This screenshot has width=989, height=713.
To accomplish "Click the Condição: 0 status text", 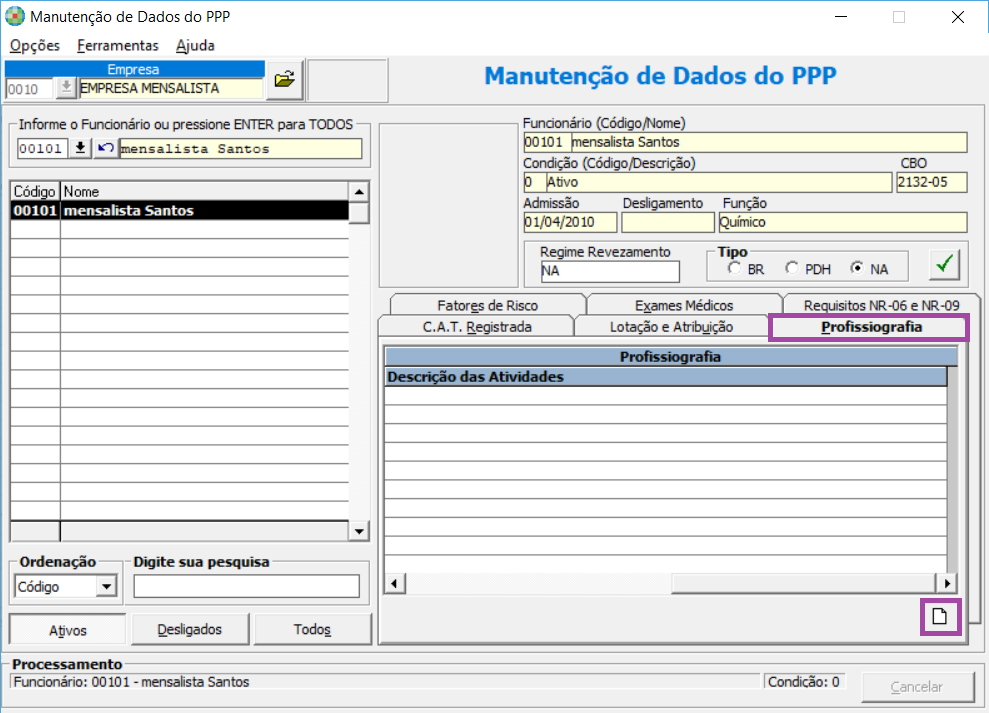I will [x=804, y=682].
